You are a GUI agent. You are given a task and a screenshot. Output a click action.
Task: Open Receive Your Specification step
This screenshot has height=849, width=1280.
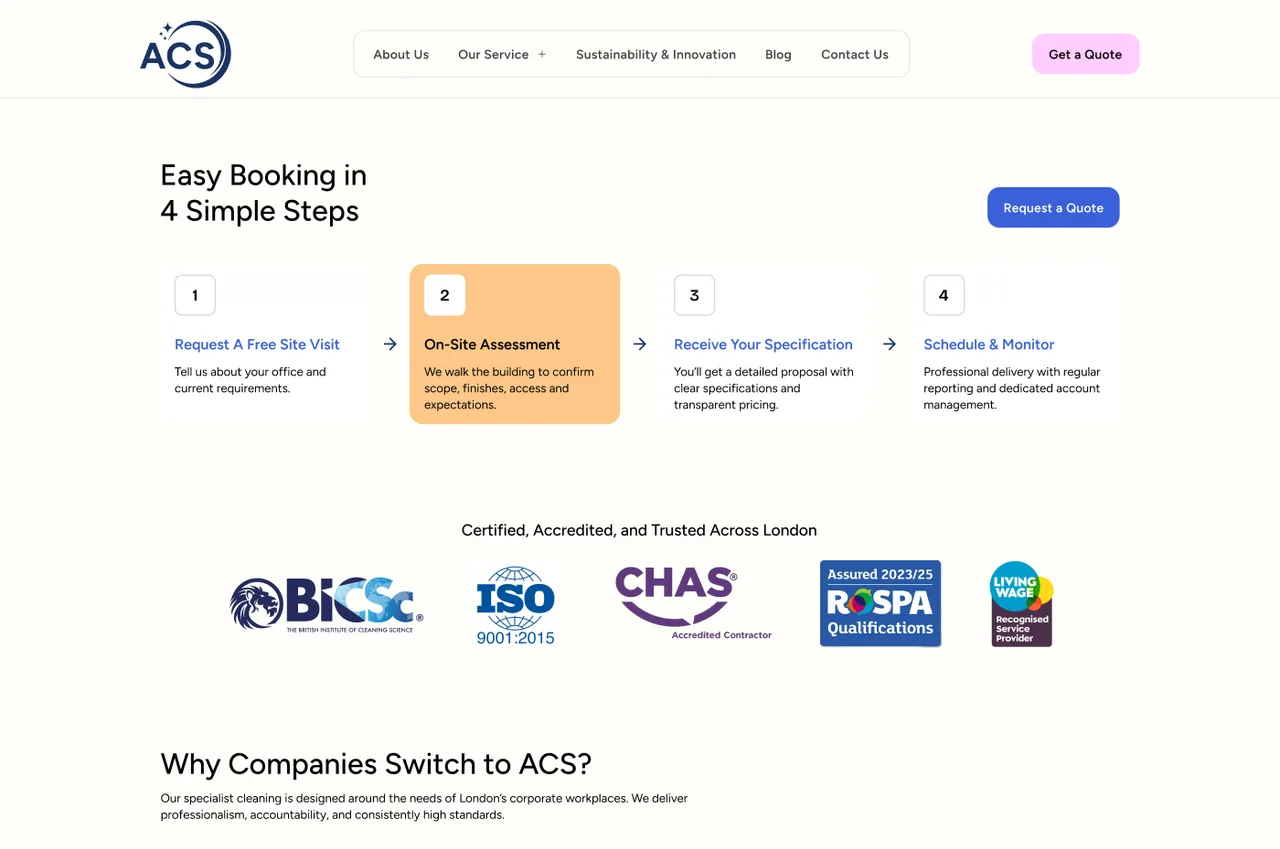pos(763,344)
